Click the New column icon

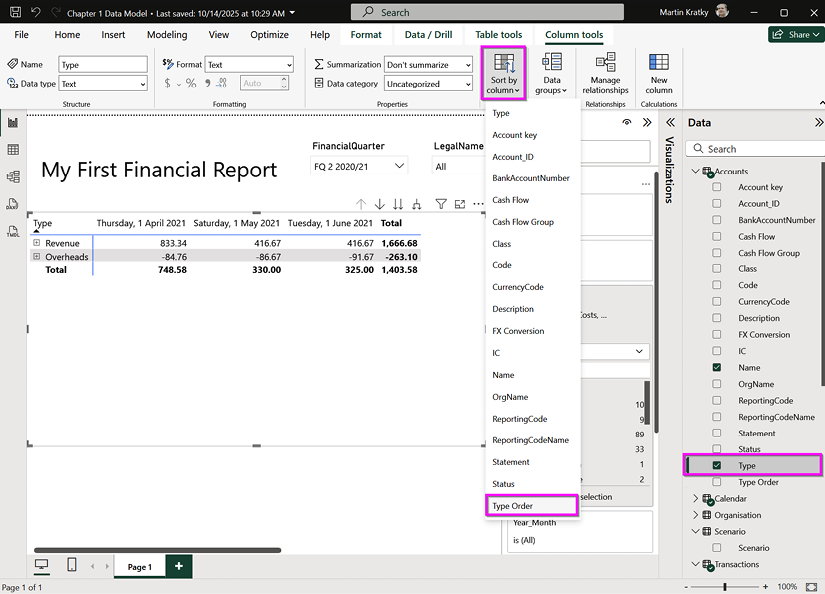pyautogui.click(x=659, y=72)
